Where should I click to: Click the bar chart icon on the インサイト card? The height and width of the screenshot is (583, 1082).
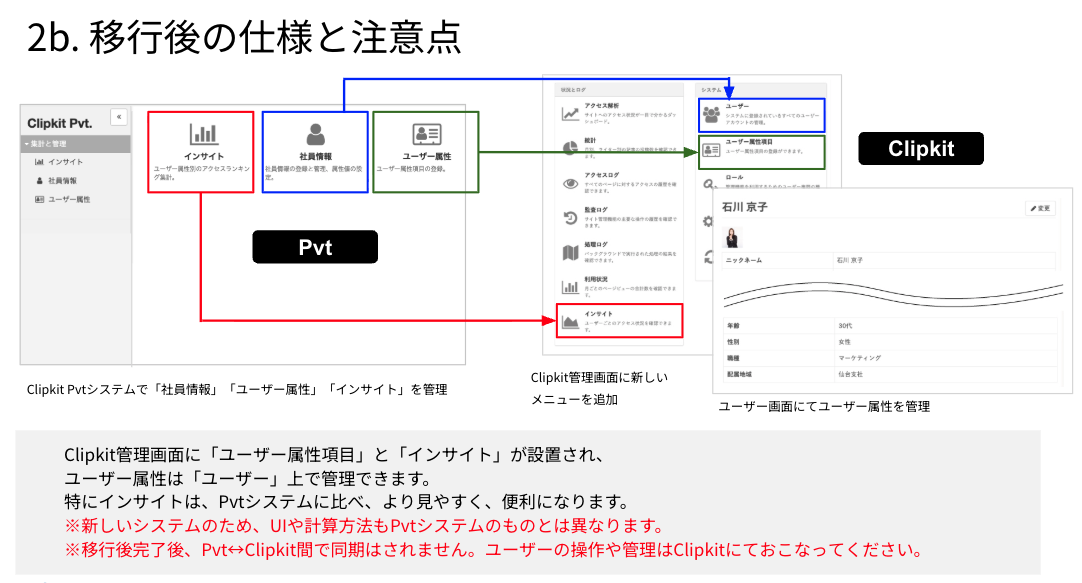coord(204,134)
